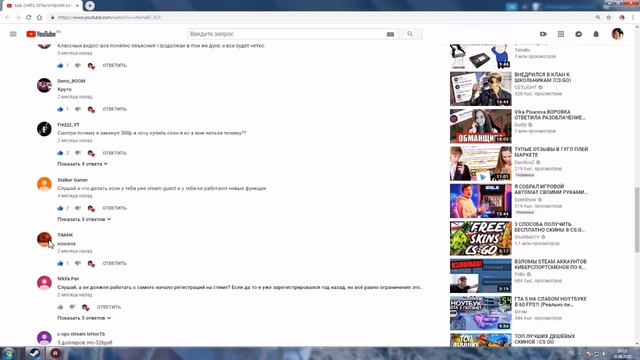Like the Denis_BOOM comment
The image size is (640, 360).
coord(60,109)
